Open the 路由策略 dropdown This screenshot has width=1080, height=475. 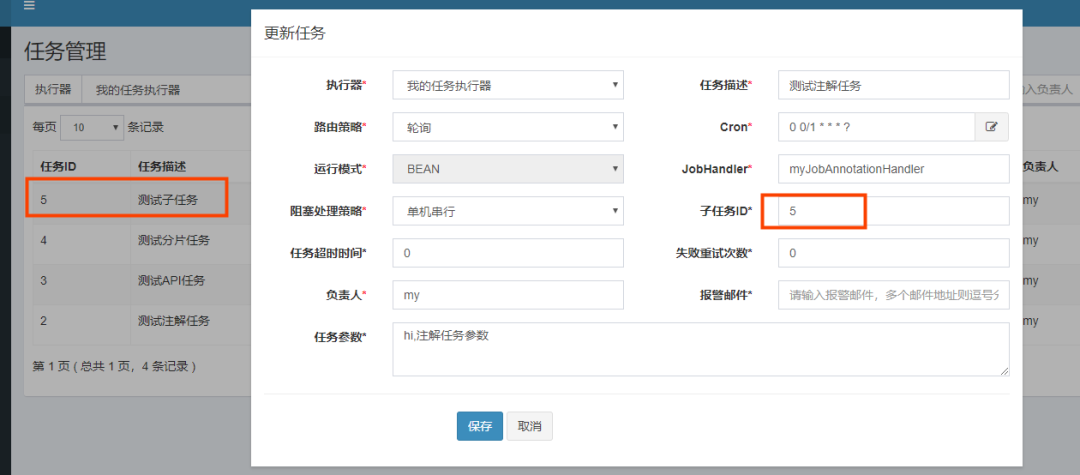pos(508,127)
